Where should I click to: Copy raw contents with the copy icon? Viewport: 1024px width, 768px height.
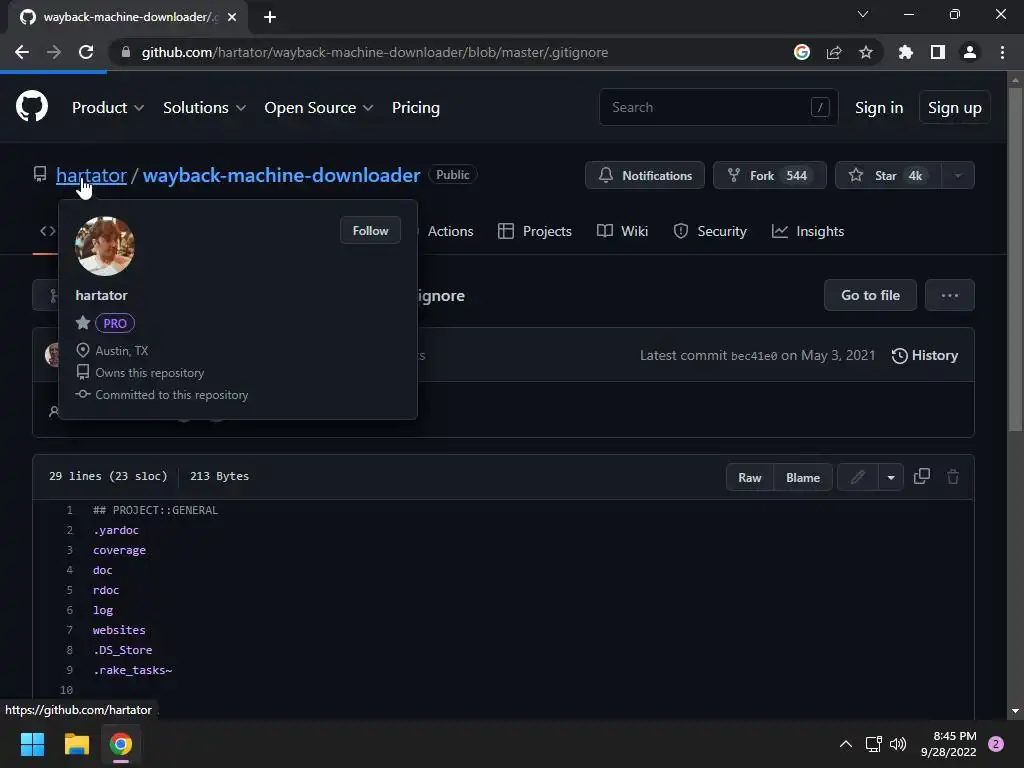[921, 476]
